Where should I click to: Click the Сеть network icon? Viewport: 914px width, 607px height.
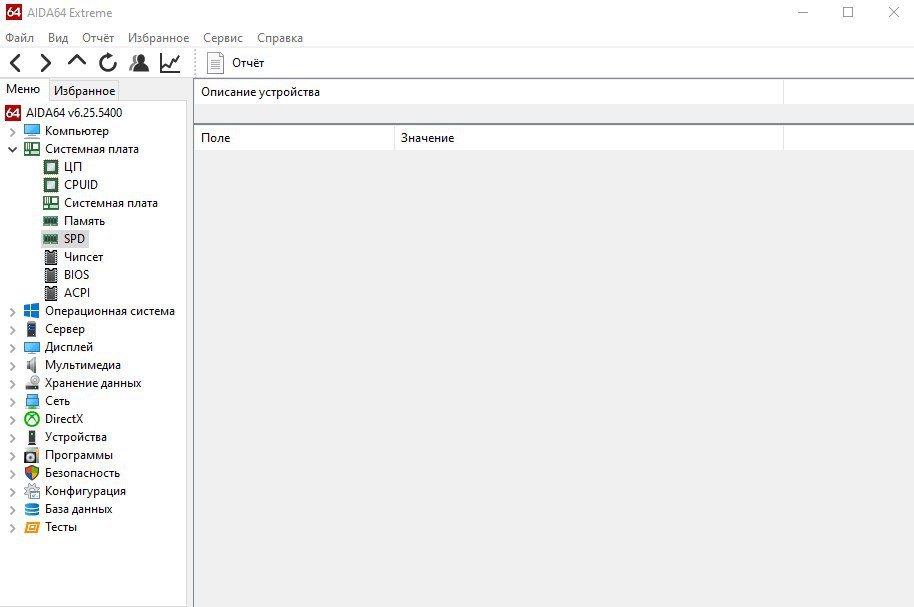click(x=32, y=401)
